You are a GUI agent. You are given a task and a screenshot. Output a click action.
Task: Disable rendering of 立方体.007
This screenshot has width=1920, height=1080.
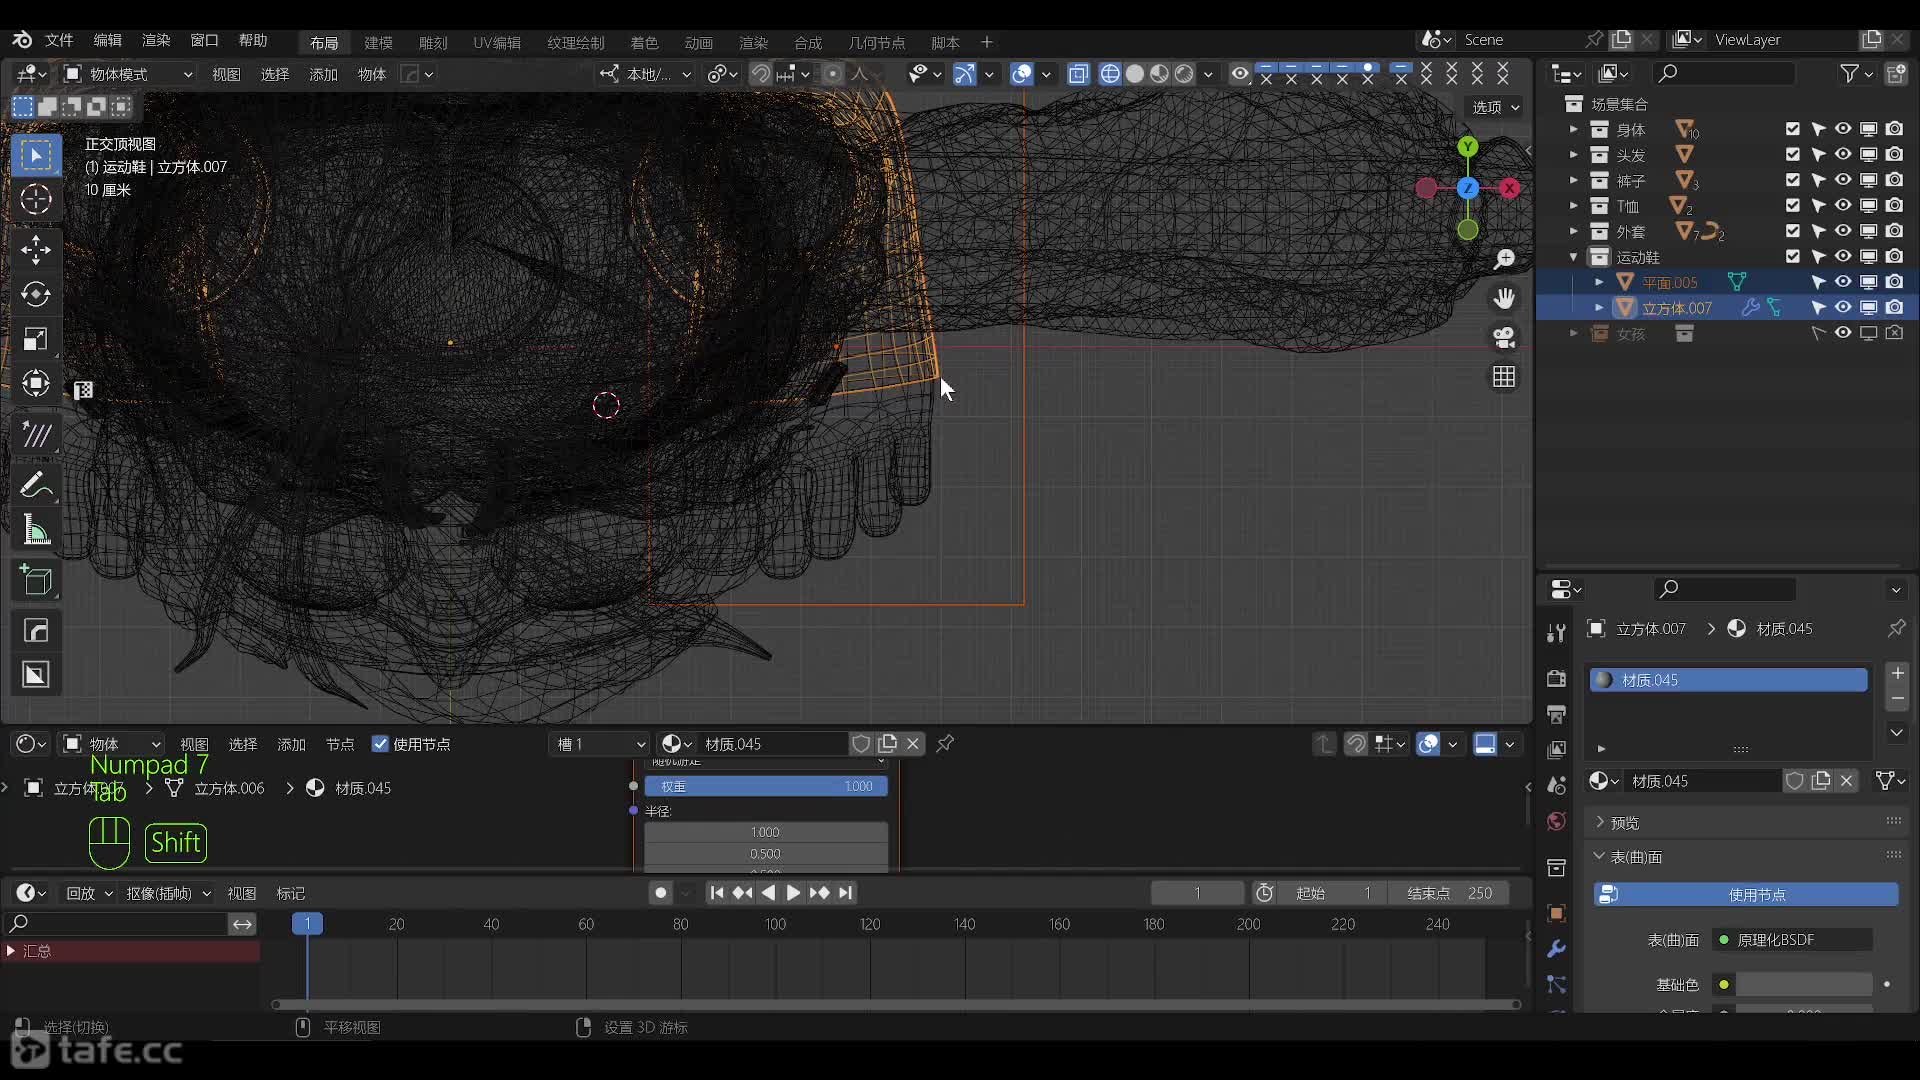click(x=1894, y=308)
